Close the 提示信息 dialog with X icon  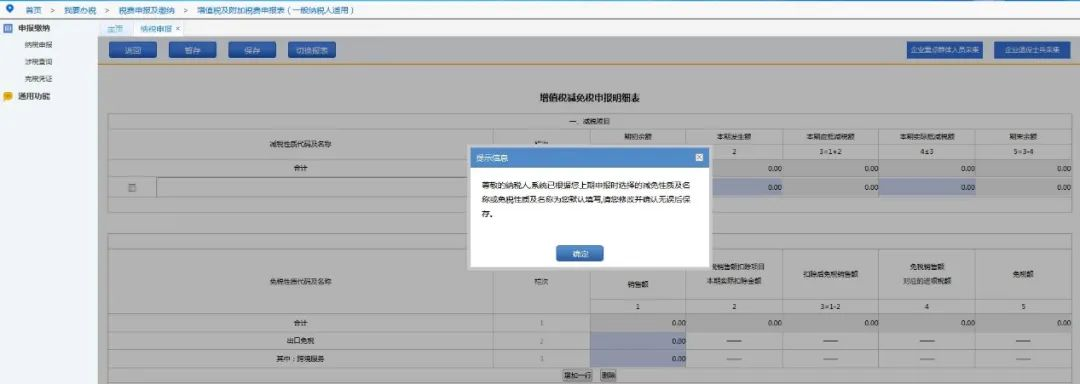[x=699, y=158]
